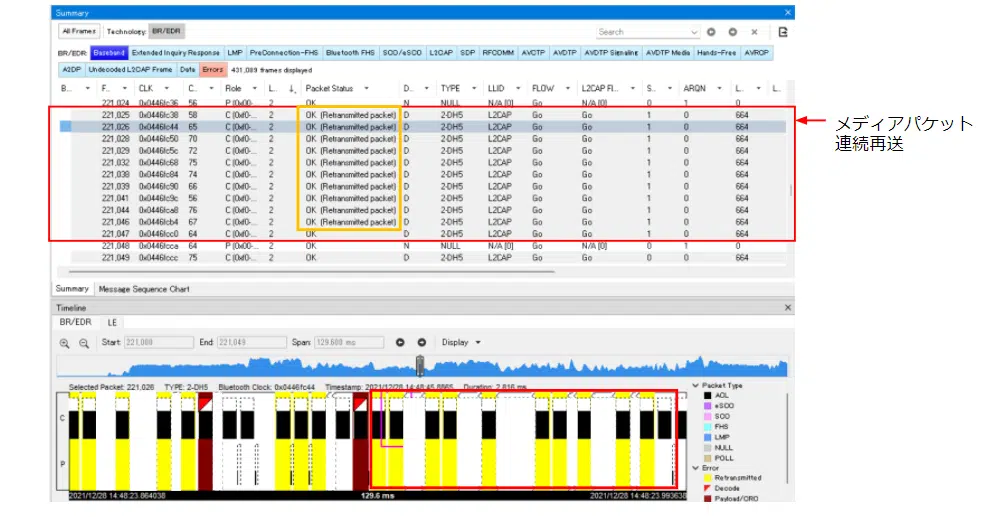Collapse the Packet Type legend section
Viewport: 994px width, 517px height.
click(x=696, y=385)
